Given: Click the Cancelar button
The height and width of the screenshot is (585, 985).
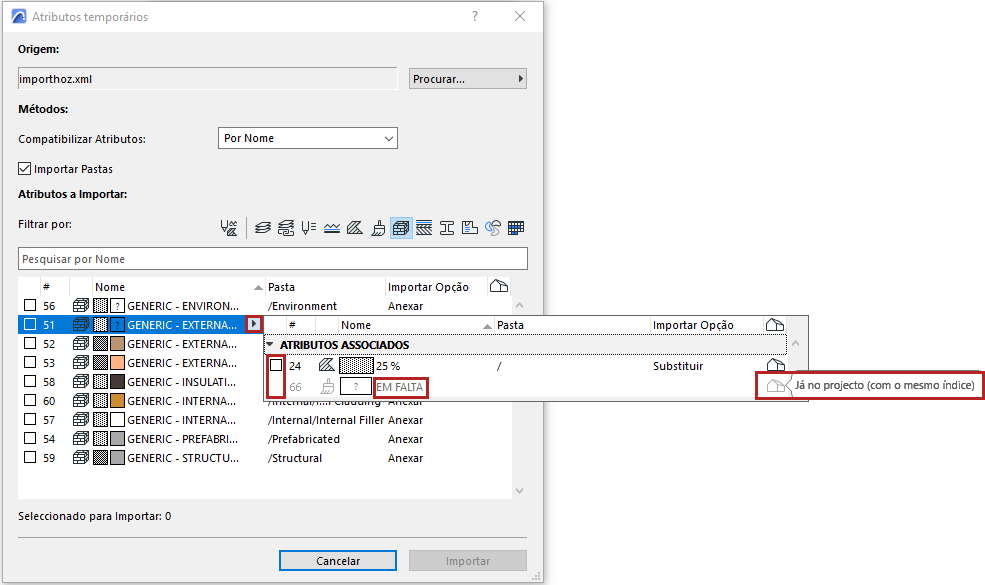Looking at the screenshot, I should point(338,560).
